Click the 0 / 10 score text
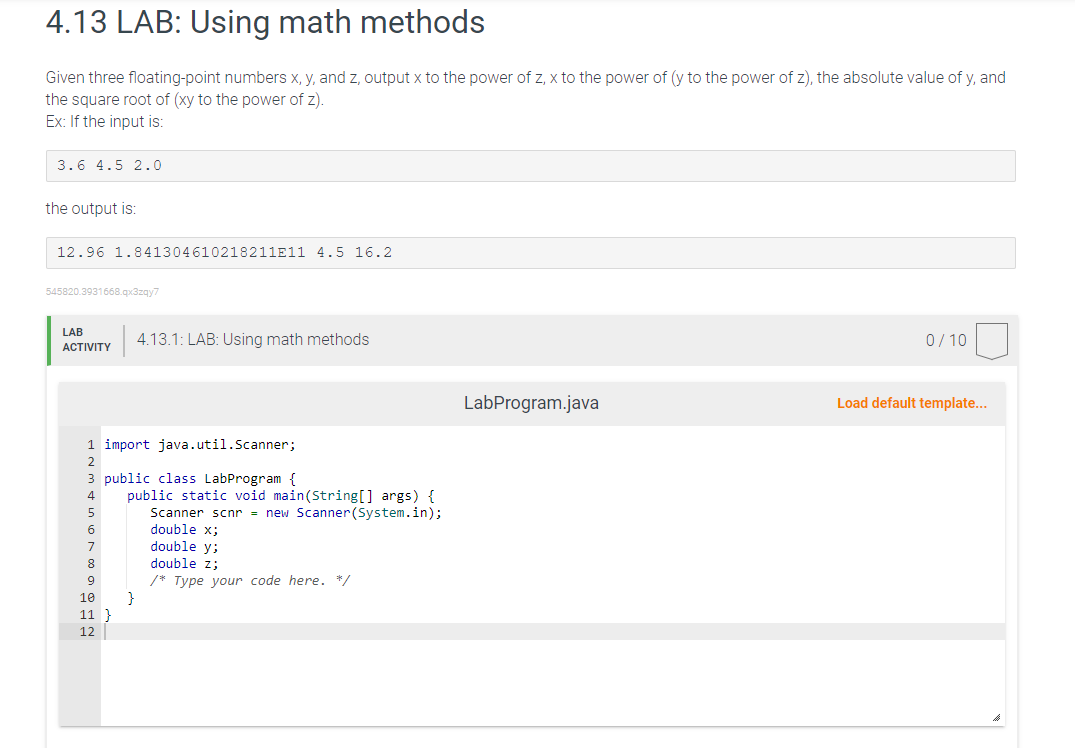This screenshot has height=748, width=1075. pos(946,339)
